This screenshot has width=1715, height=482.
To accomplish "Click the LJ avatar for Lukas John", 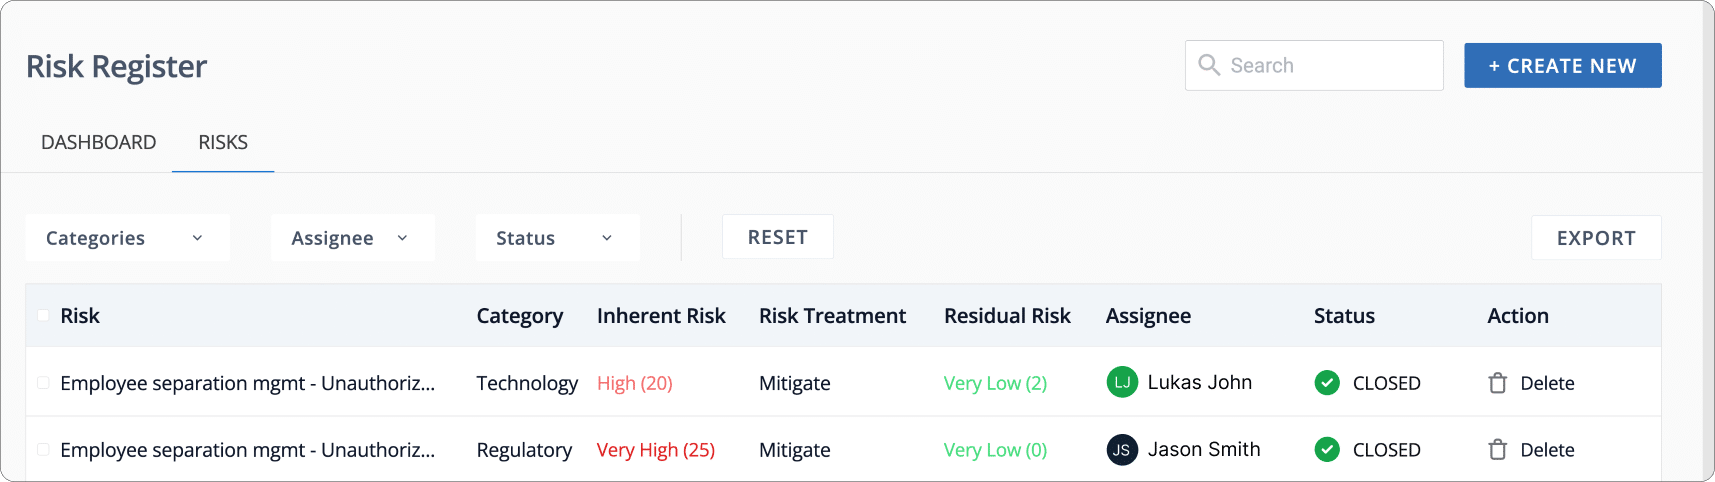I will [x=1122, y=382].
